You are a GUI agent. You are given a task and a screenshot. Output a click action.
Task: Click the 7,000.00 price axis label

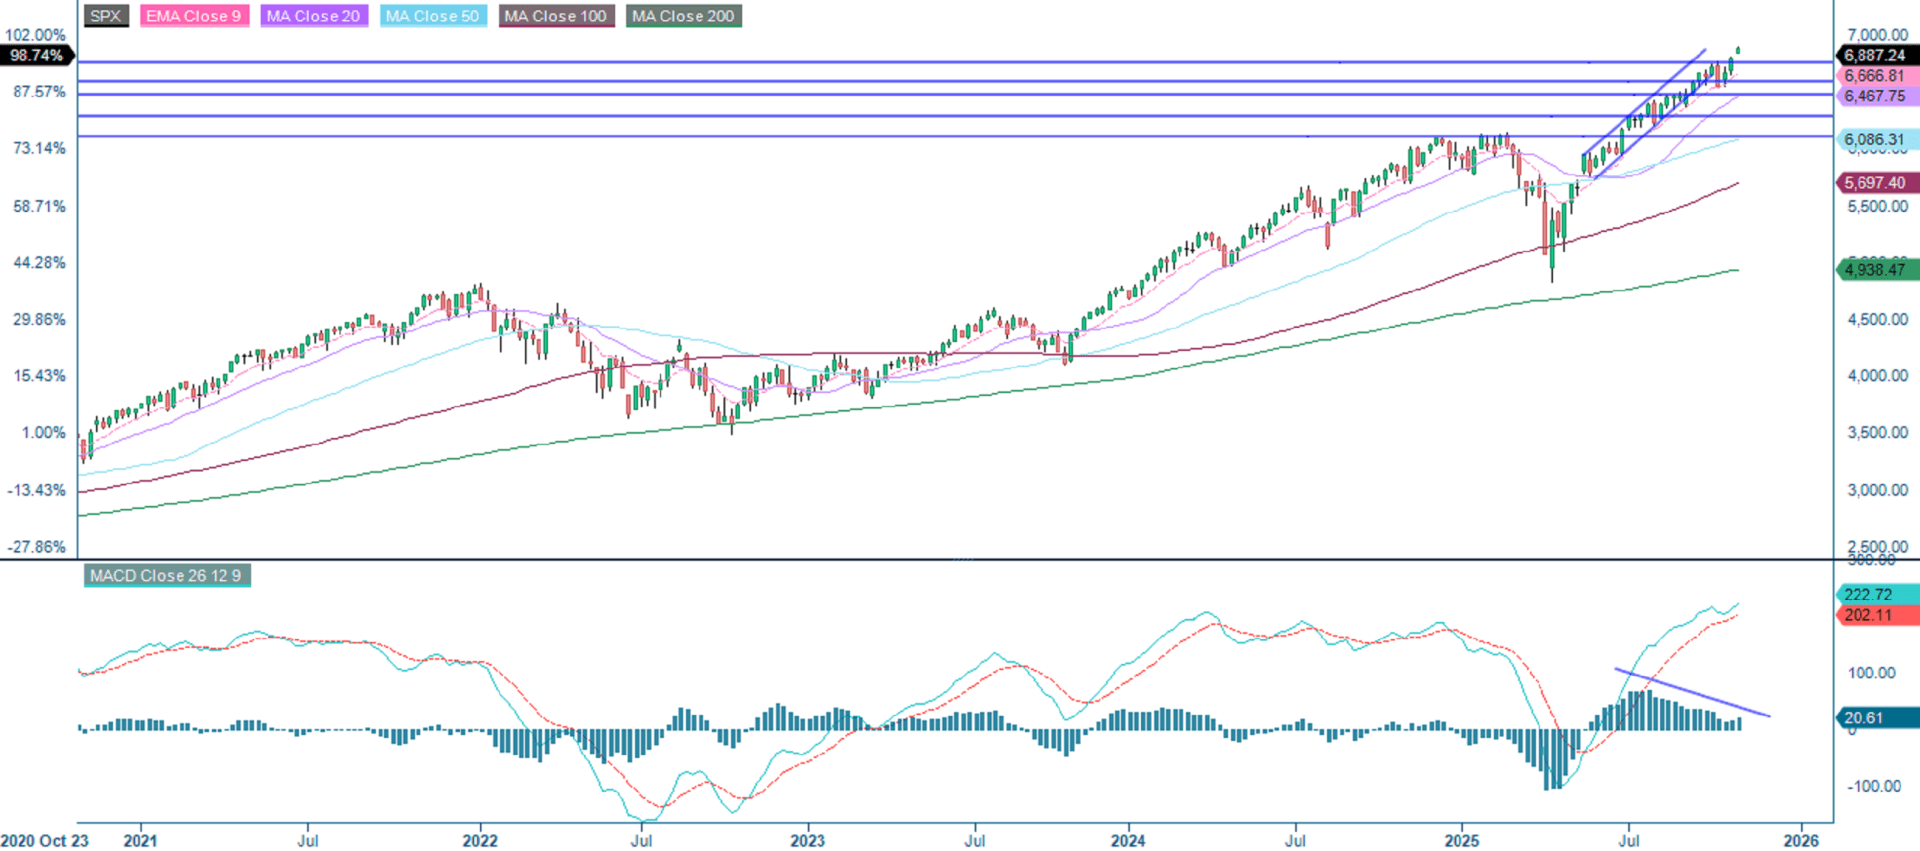click(x=1877, y=35)
